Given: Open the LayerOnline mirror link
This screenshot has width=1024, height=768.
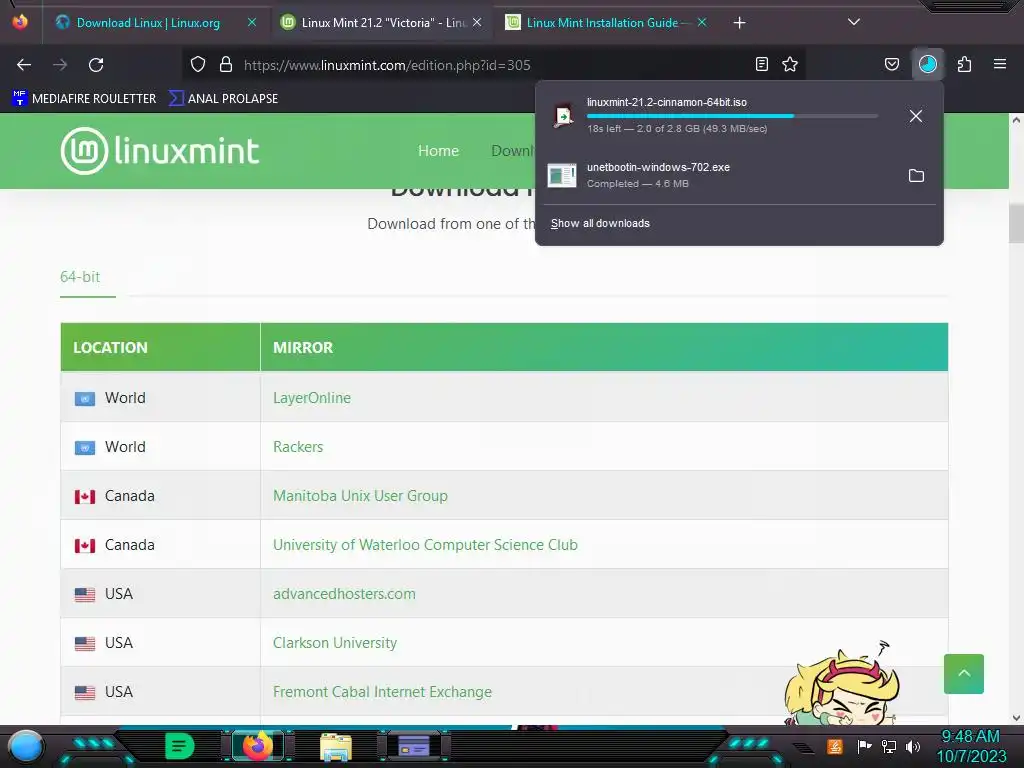Looking at the screenshot, I should click(312, 398).
